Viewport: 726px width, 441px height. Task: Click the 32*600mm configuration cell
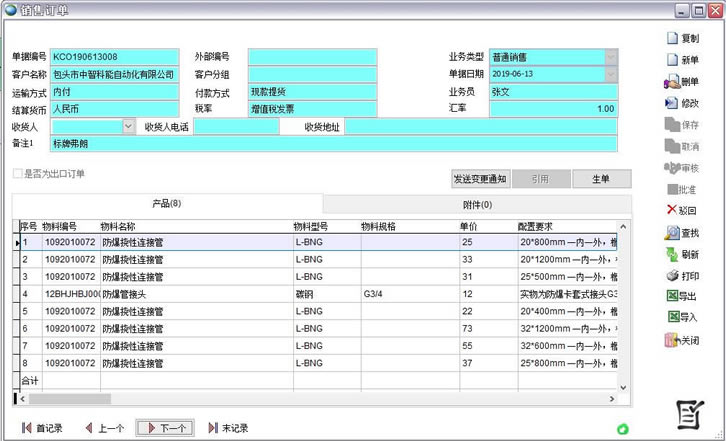coord(568,346)
